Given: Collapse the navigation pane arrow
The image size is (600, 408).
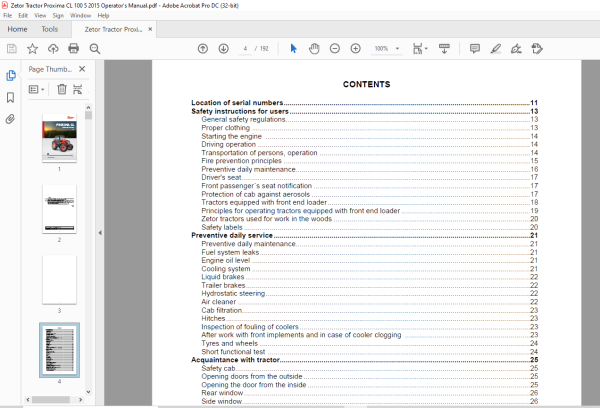Looking at the screenshot, I should point(100,233).
